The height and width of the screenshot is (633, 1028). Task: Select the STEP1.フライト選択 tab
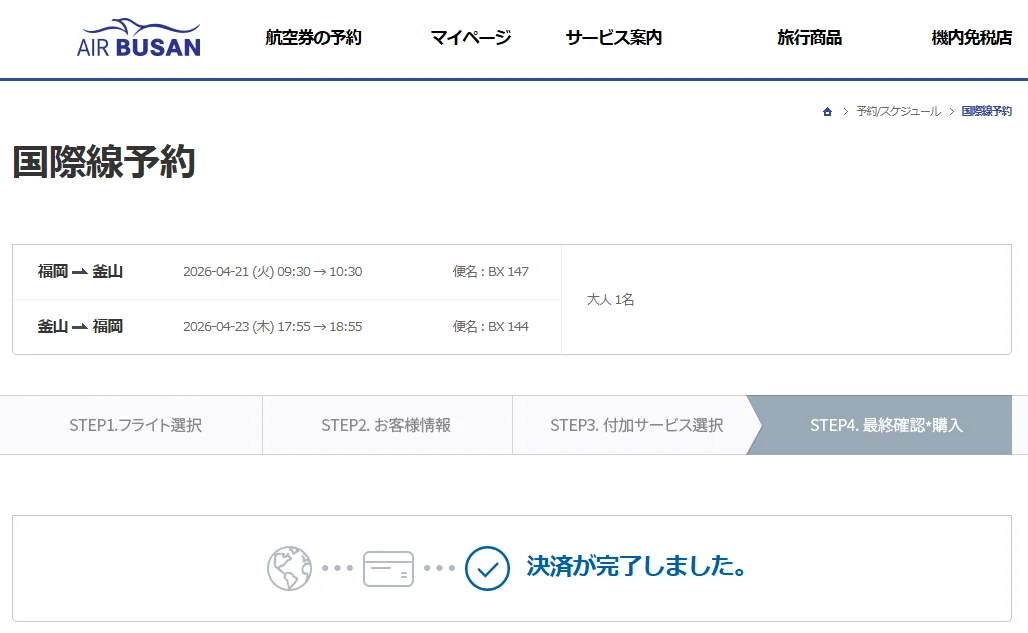(136, 425)
